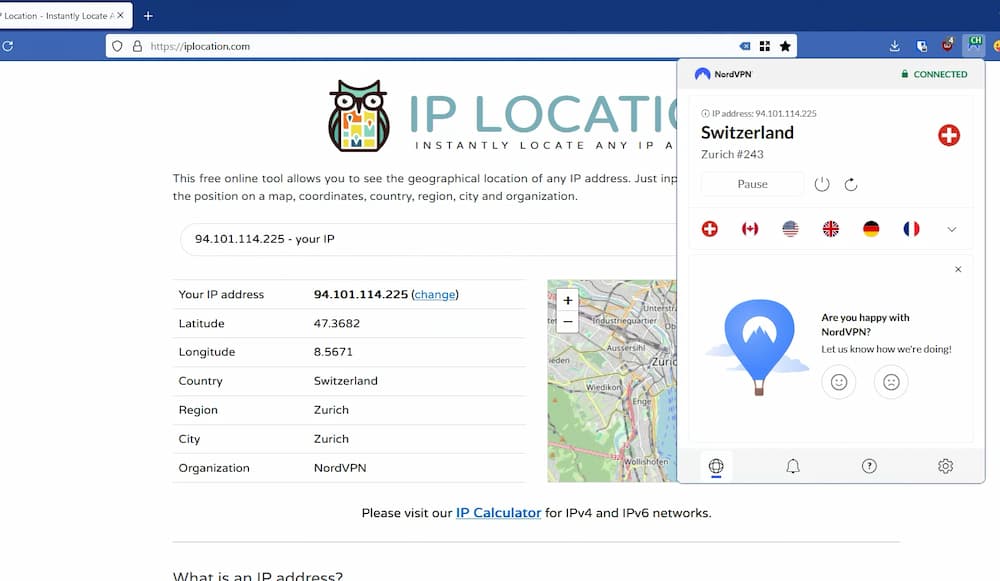1000x581 pixels.
Task: Open the browser downloads icon
Action: pos(895,46)
